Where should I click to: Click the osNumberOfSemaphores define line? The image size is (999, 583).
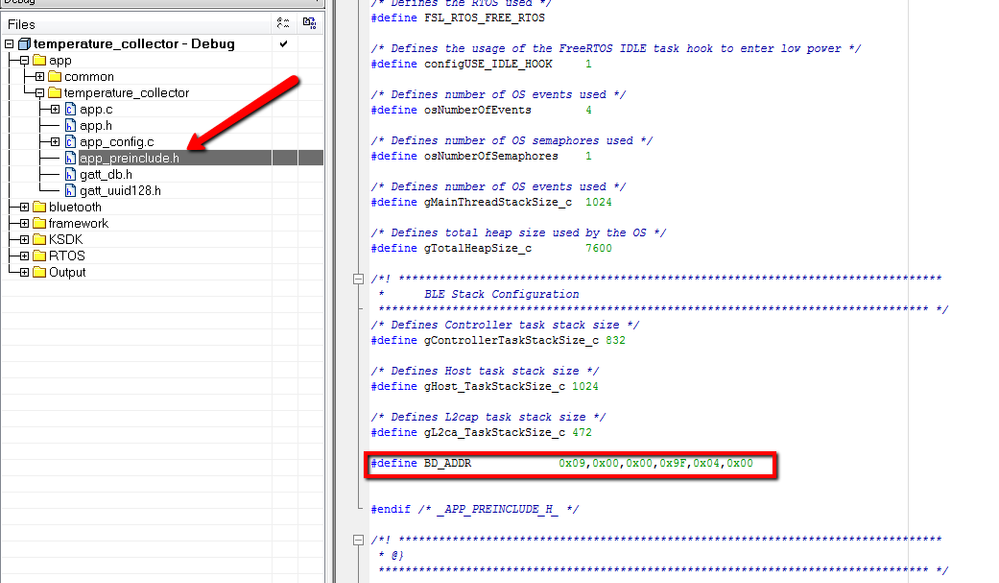[x=481, y=156]
